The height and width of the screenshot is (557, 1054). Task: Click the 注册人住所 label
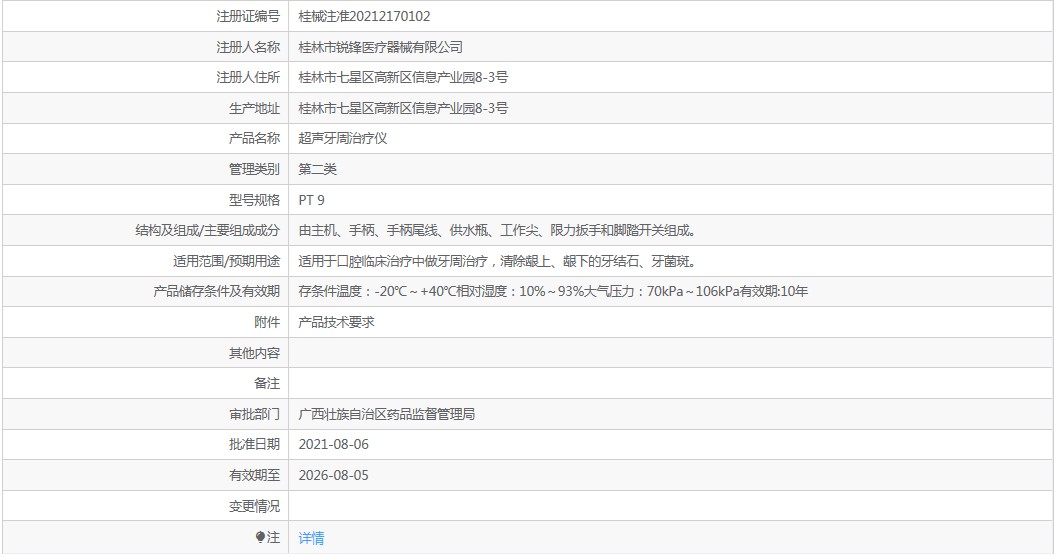click(248, 77)
